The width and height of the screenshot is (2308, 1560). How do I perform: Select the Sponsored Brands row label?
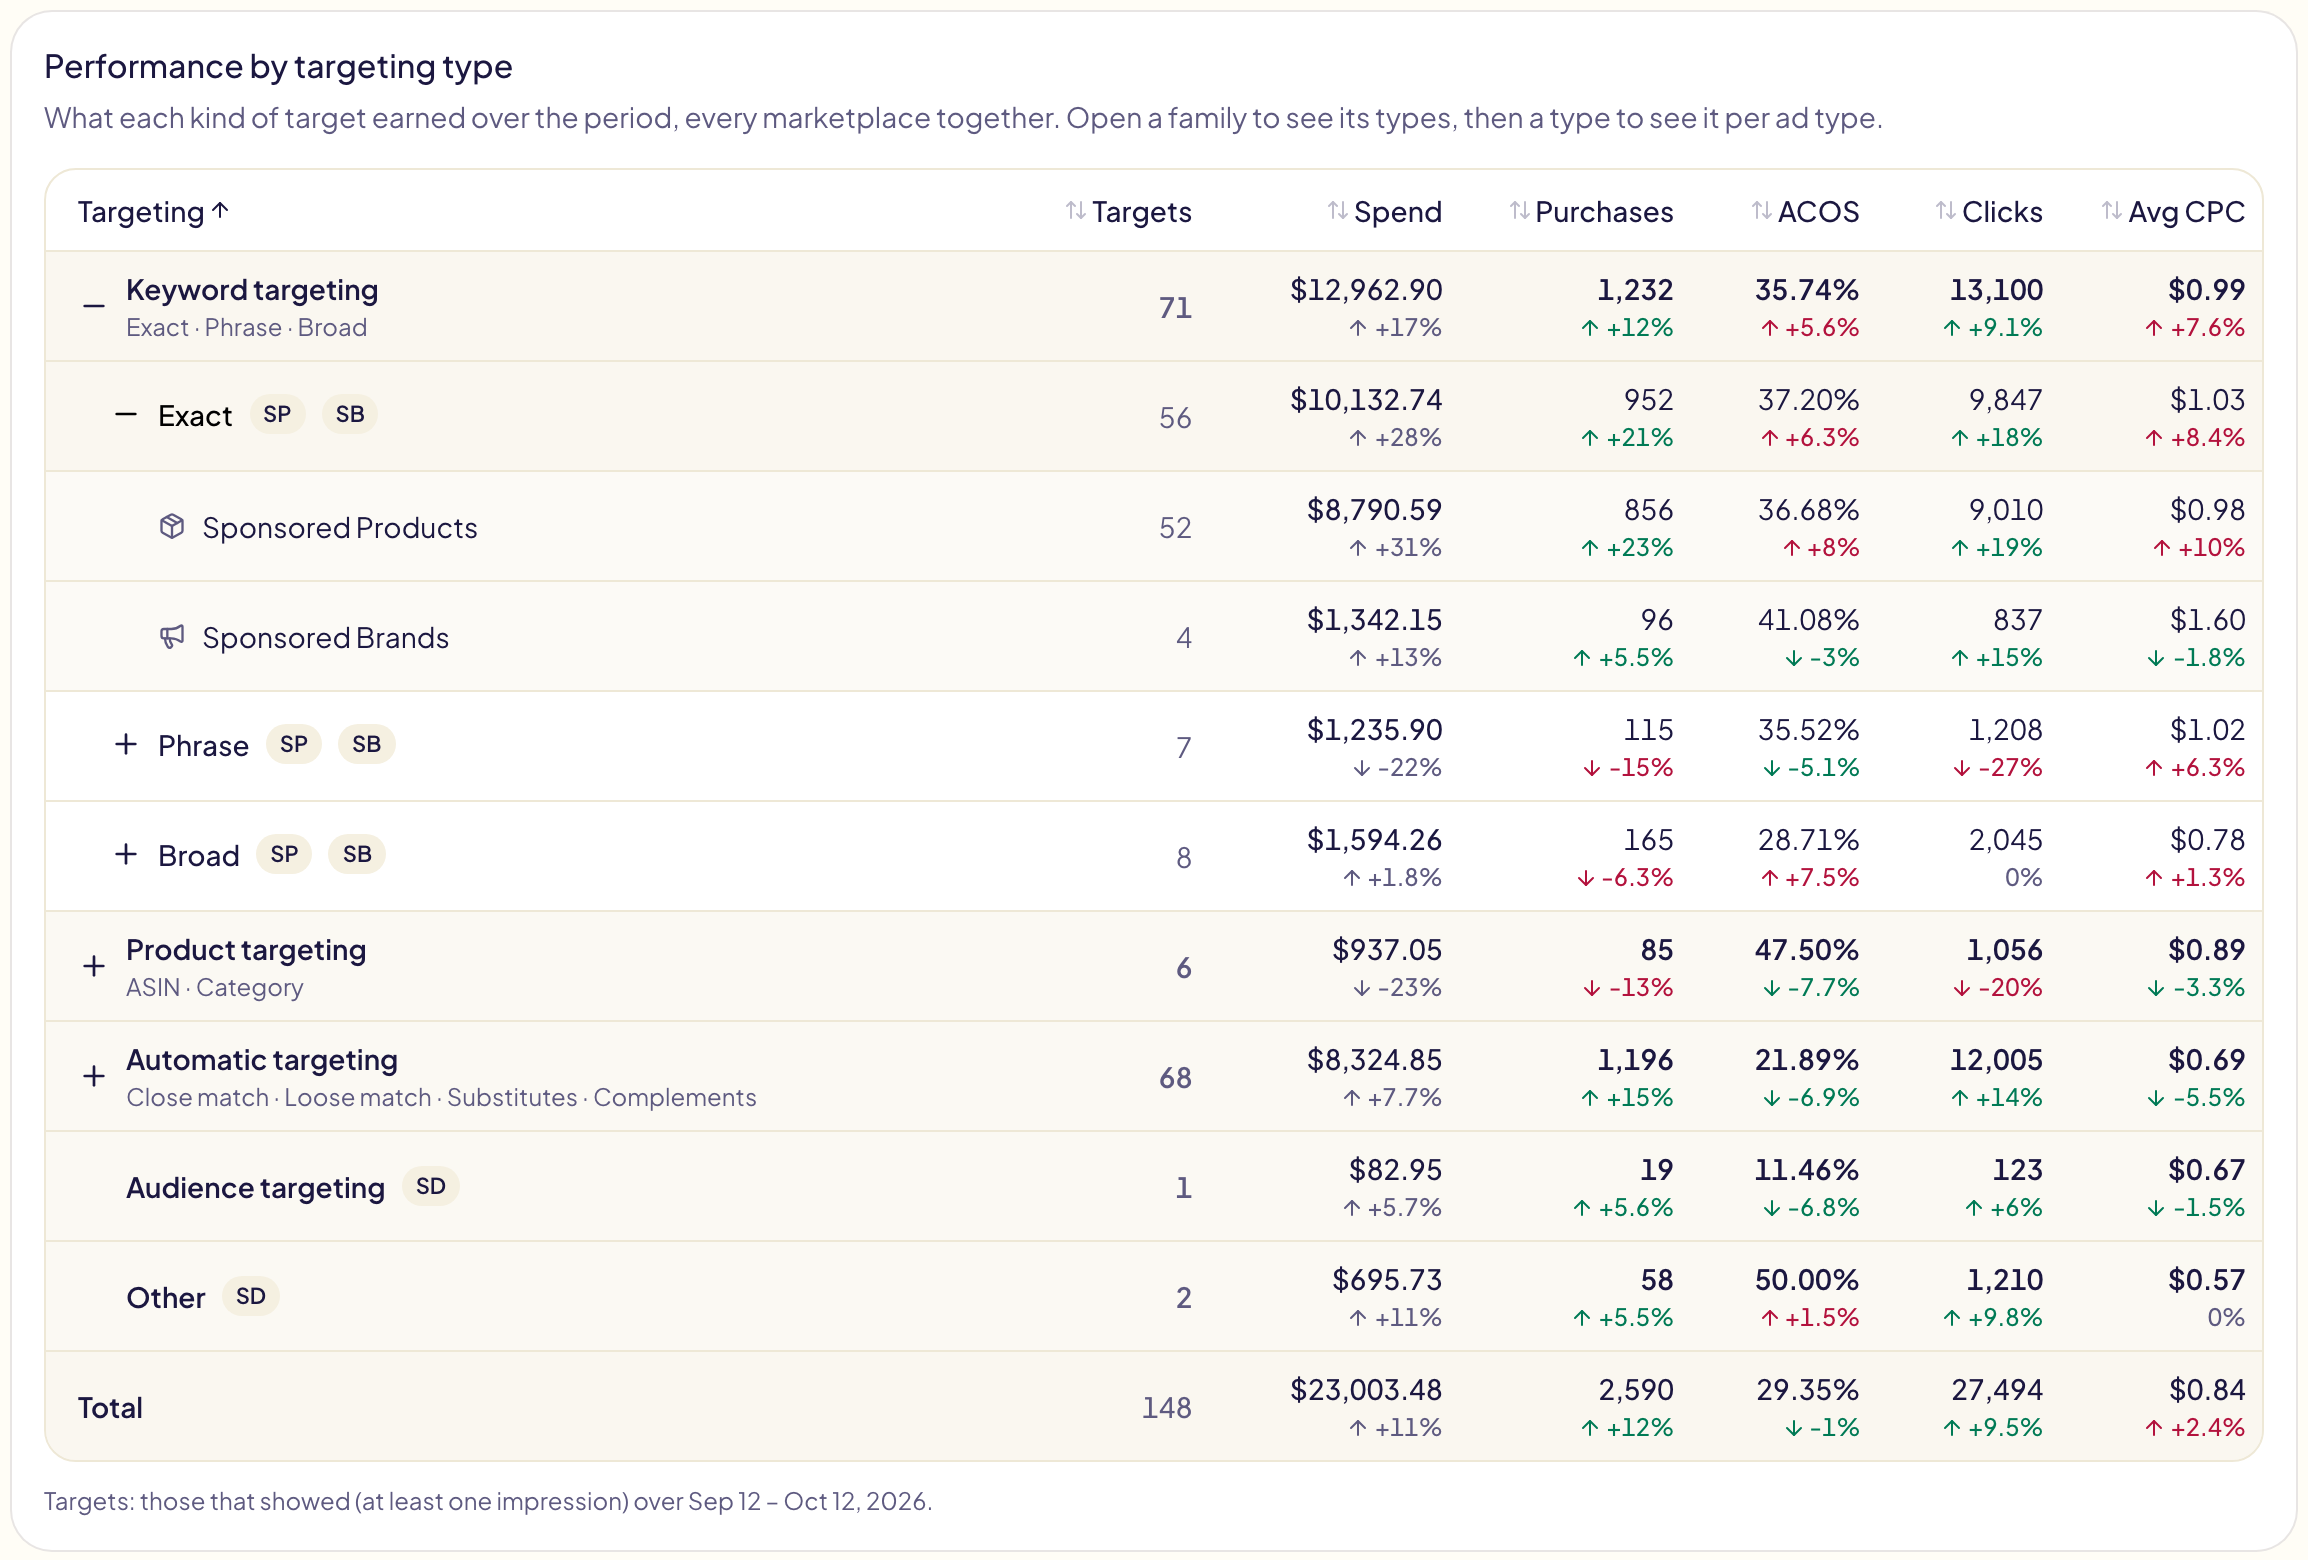point(326,638)
